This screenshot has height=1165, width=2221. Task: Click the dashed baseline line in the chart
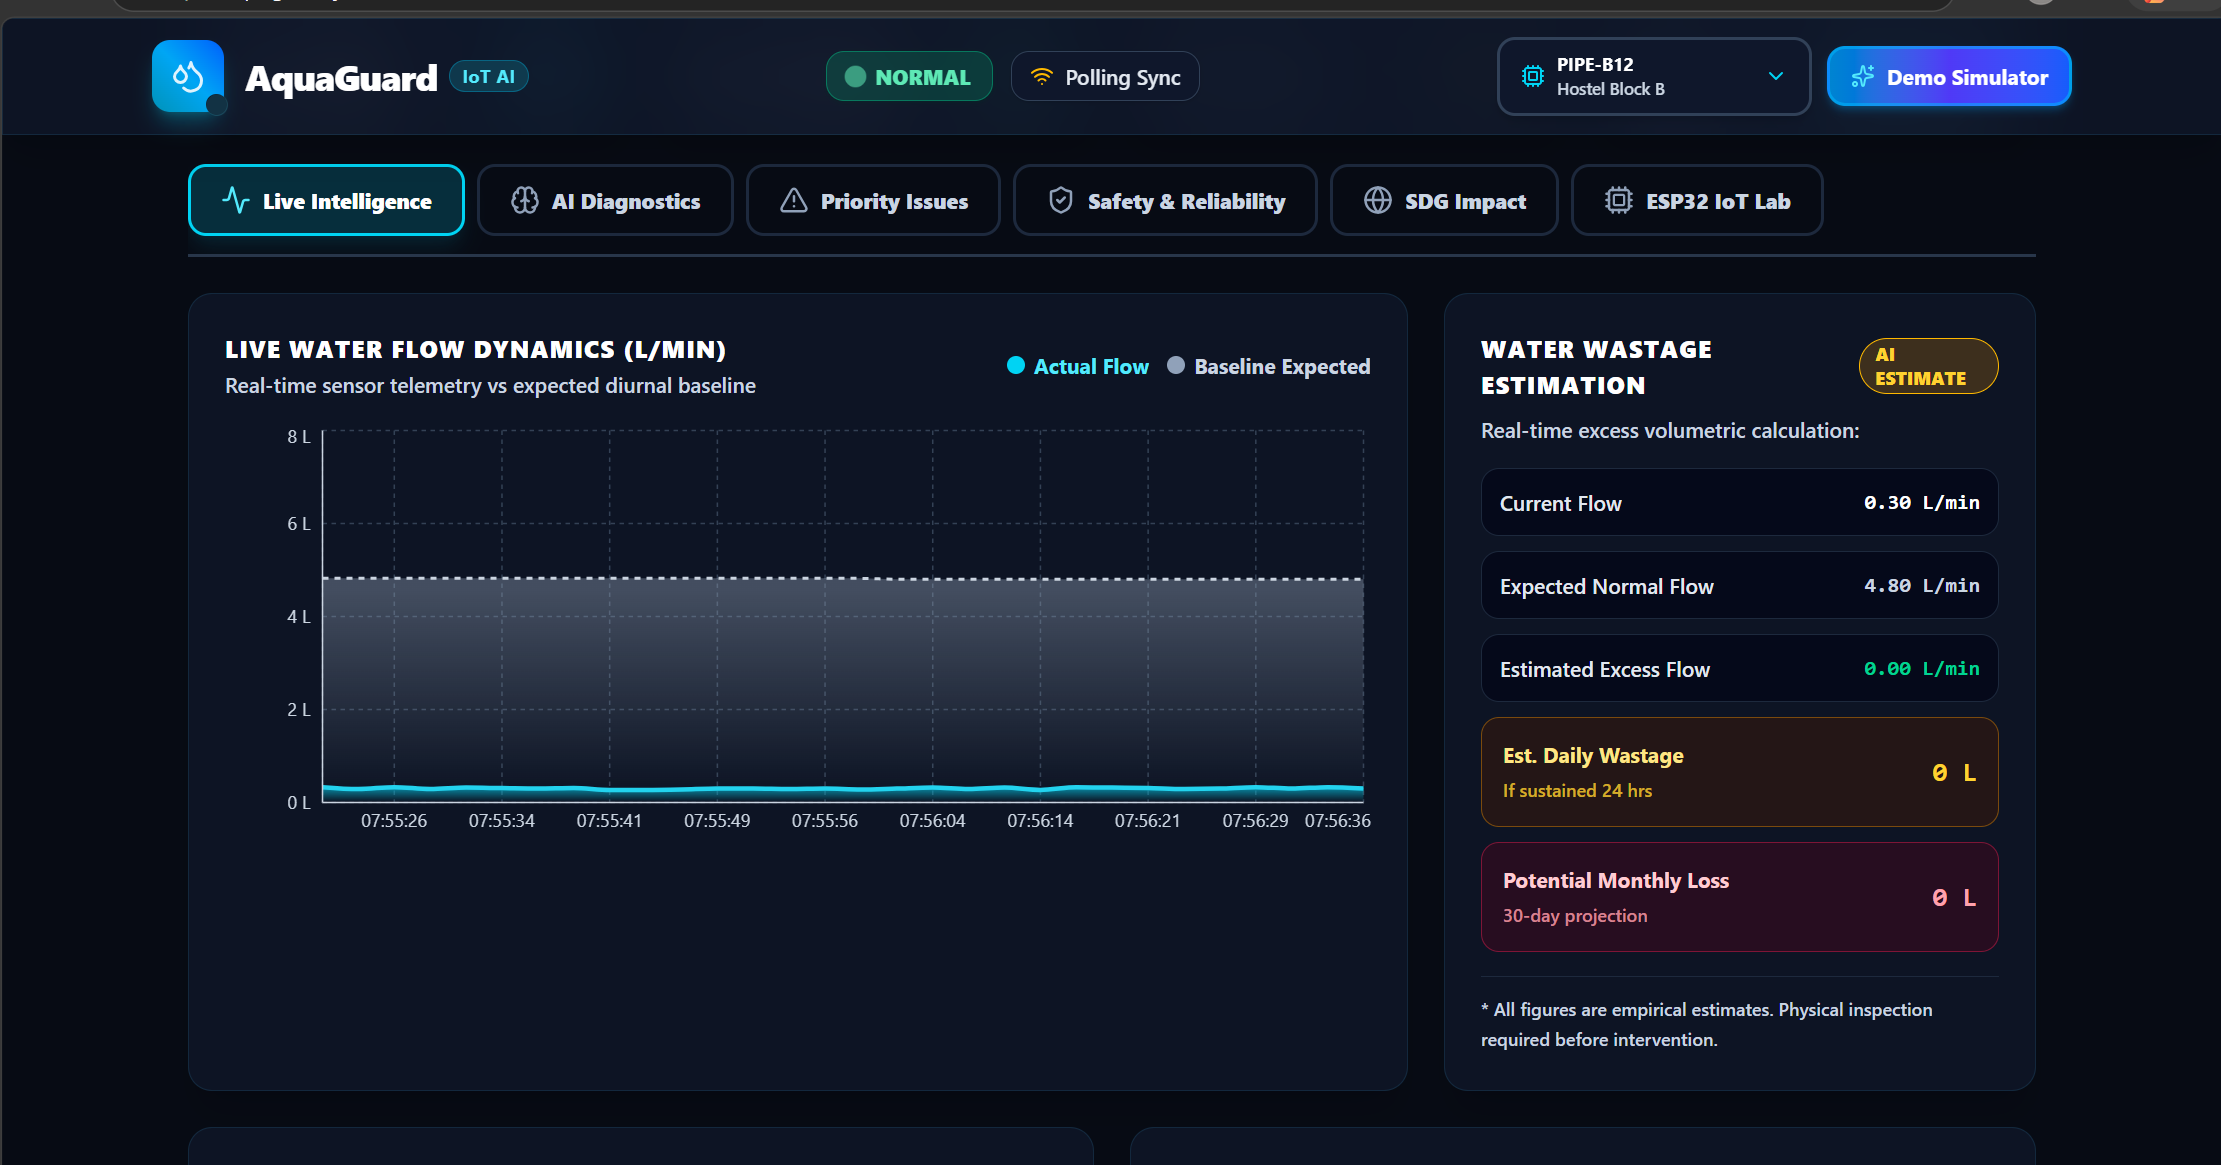tap(843, 578)
